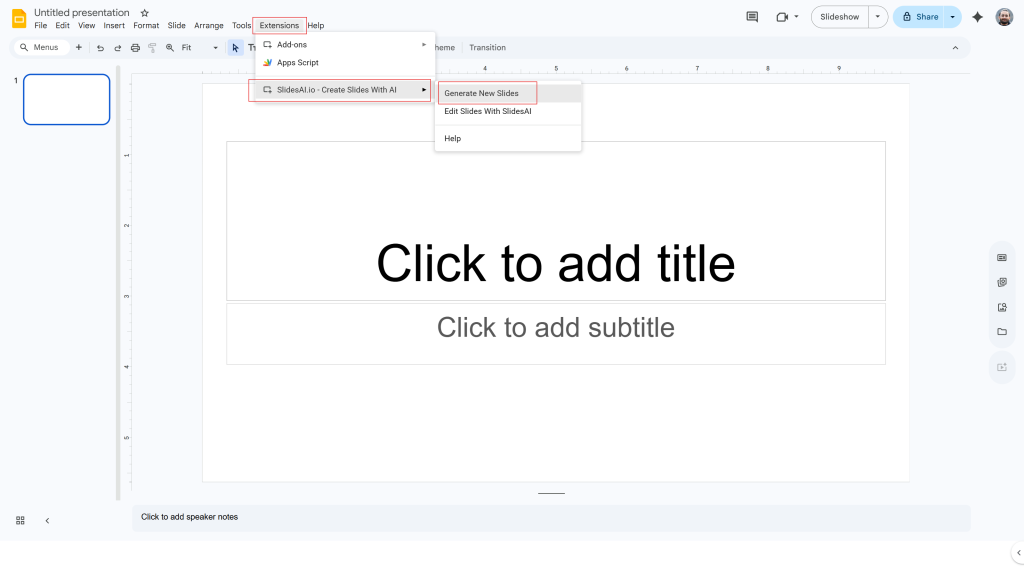This screenshot has width=1024, height=567.
Task: Choose Edit Slides With SlidesAI
Action: coord(488,111)
